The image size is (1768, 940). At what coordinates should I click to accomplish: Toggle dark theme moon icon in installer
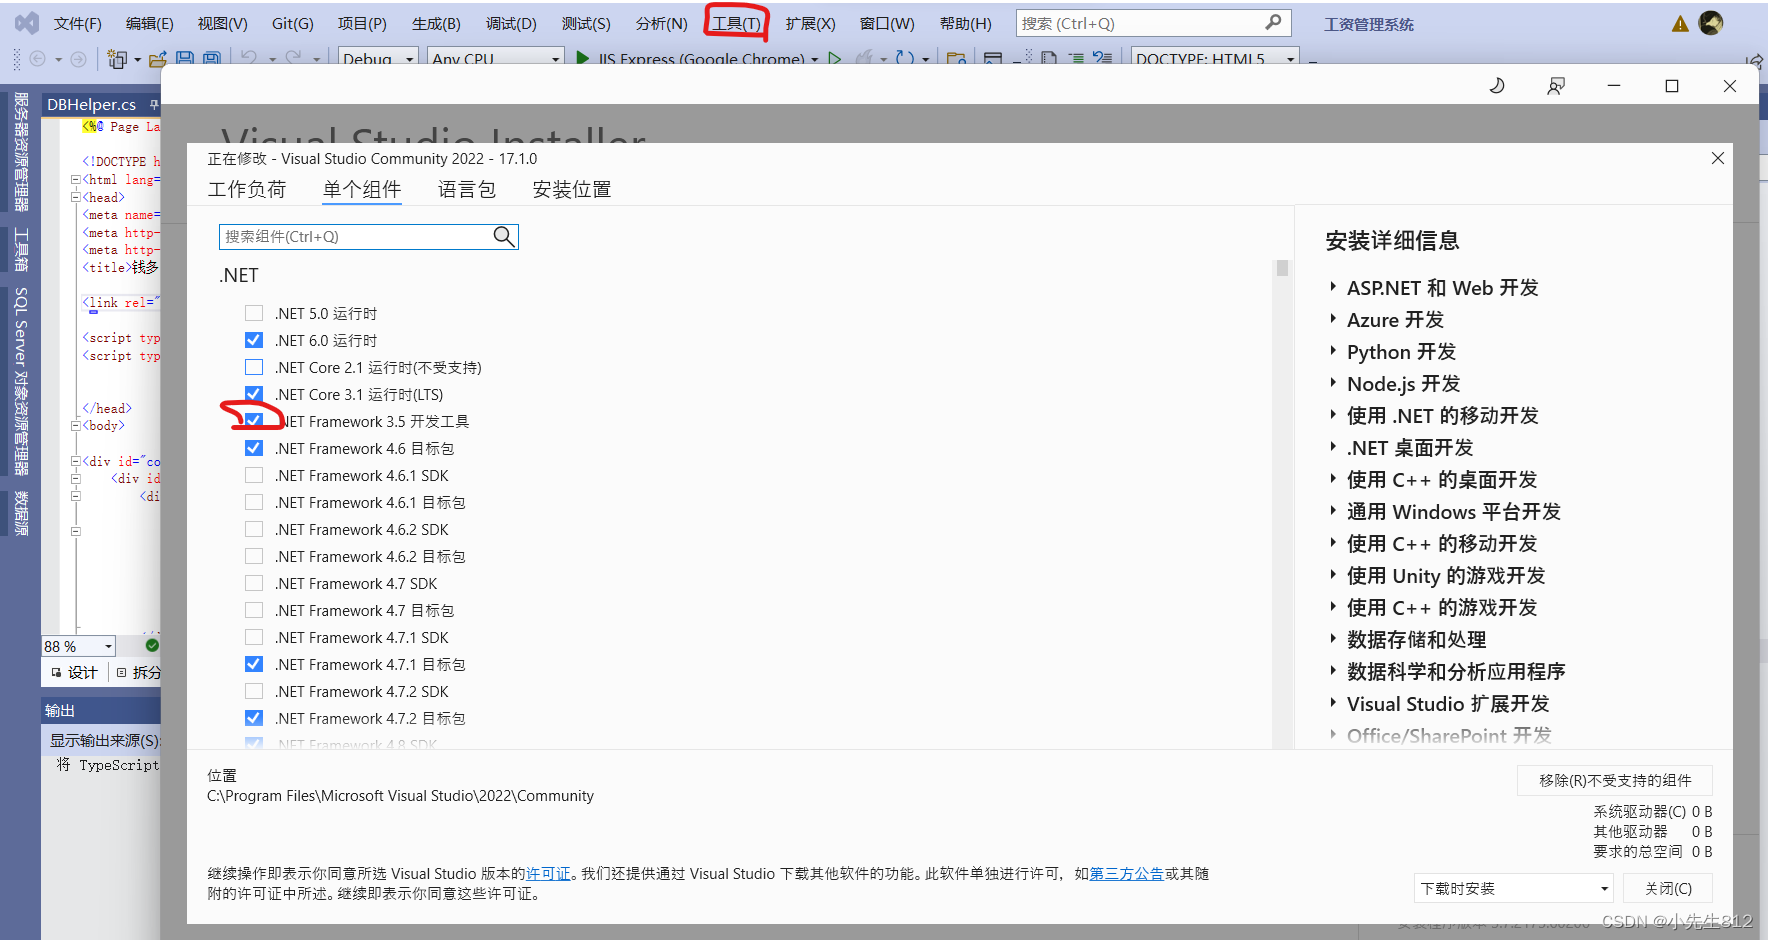[x=1497, y=86]
